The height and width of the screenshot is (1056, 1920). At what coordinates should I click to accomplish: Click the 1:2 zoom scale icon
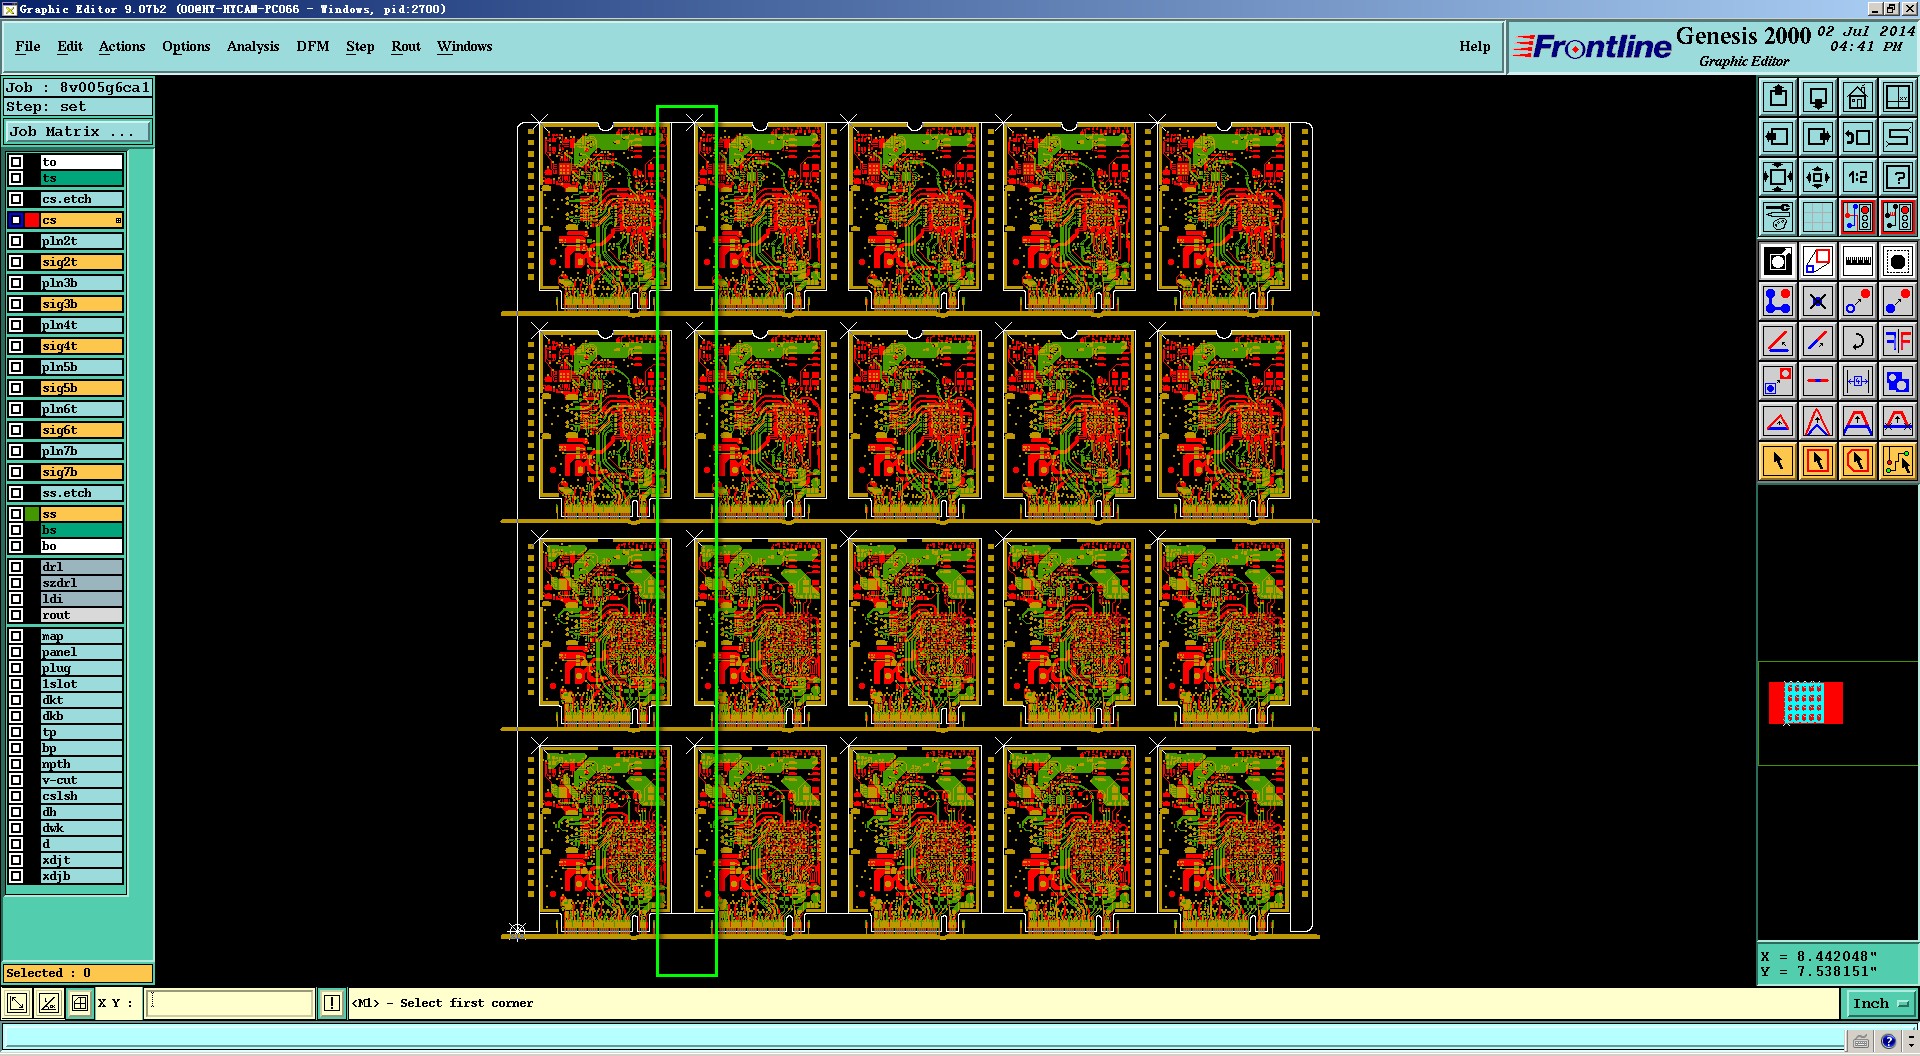(1858, 177)
